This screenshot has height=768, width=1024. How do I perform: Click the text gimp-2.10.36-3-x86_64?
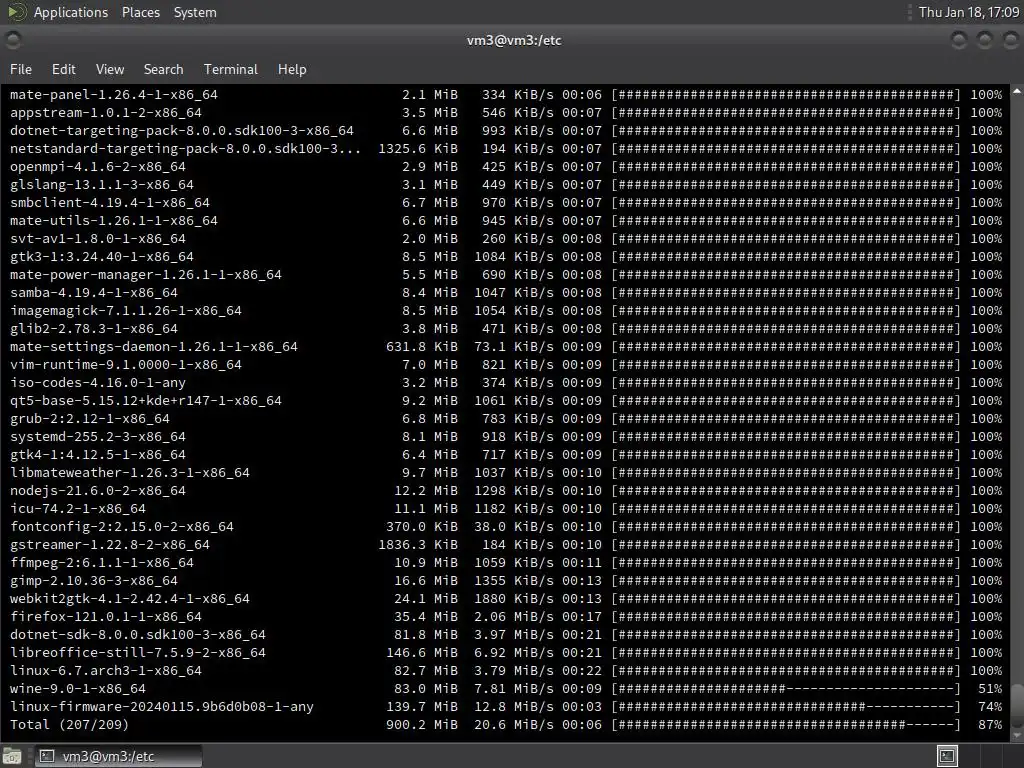tap(94, 581)
